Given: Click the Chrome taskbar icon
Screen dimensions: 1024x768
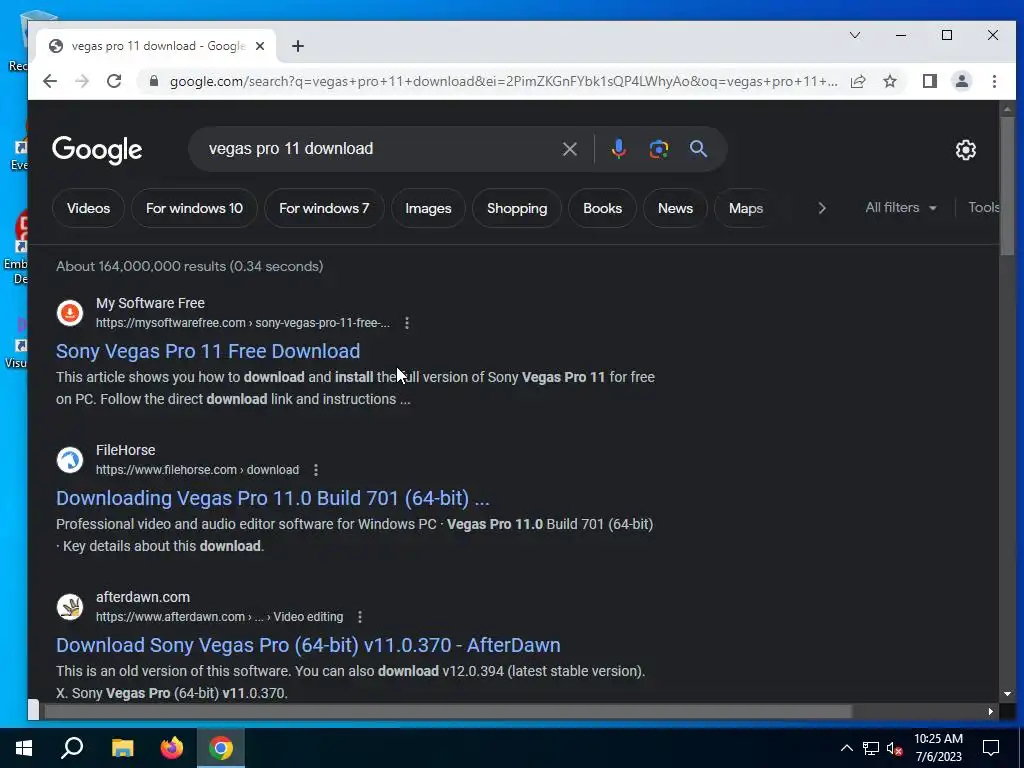Looking at the screenshot, I should click(x=221, y=748).
